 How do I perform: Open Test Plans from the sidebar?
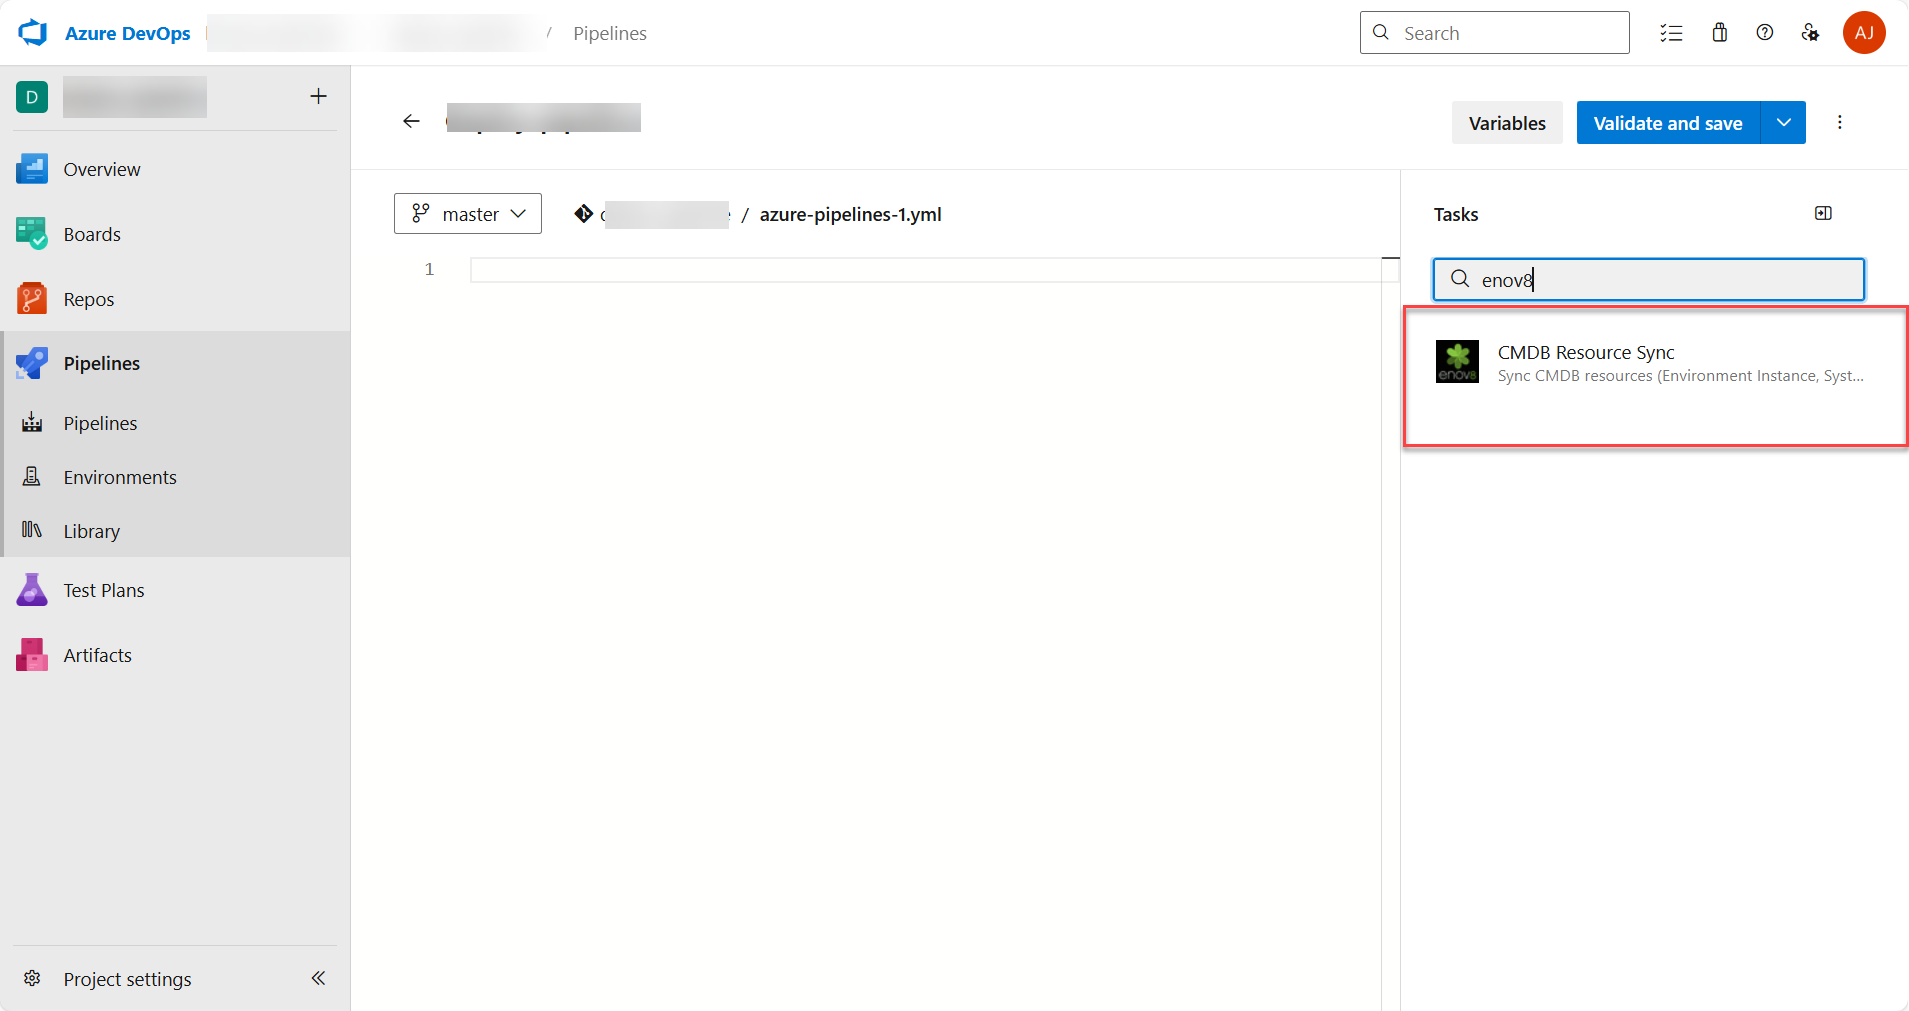pos(103,590)
